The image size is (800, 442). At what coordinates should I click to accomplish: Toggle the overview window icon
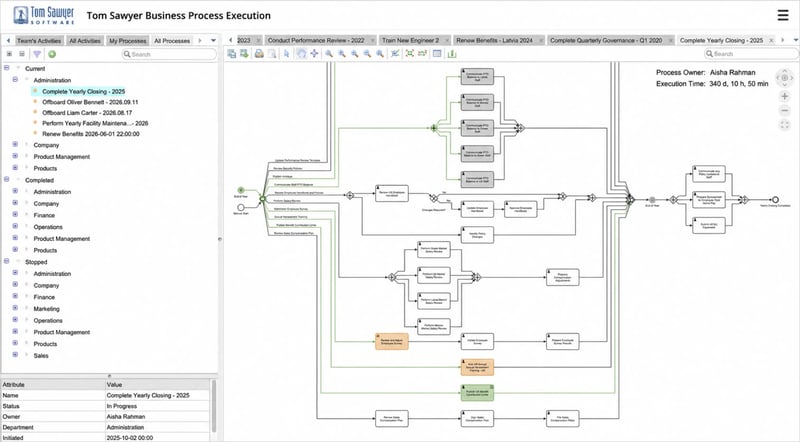pyautogui.click(x=437, y=54)
